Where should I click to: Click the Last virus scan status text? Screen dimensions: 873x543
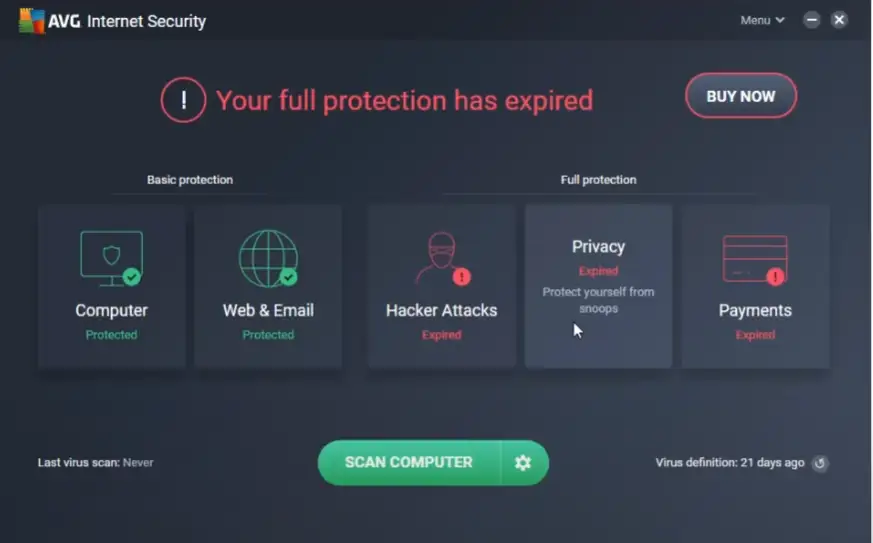95,463
